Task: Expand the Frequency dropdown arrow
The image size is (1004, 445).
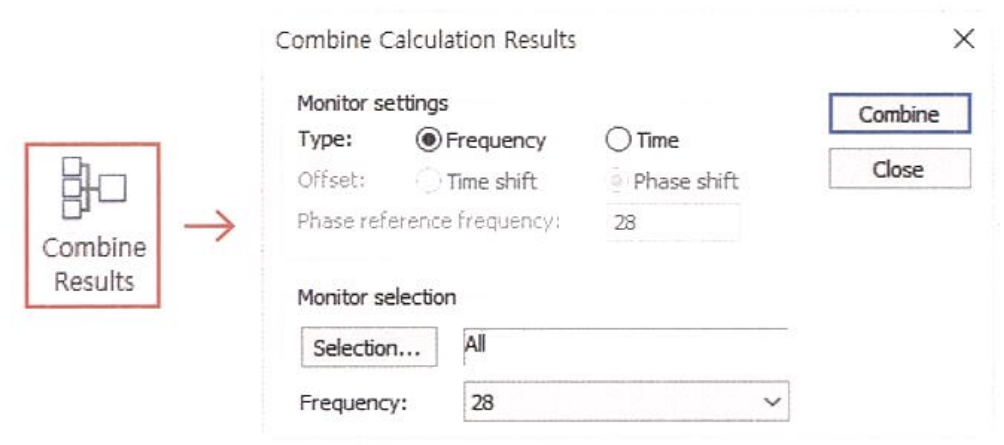Action: tap(770, 402)
